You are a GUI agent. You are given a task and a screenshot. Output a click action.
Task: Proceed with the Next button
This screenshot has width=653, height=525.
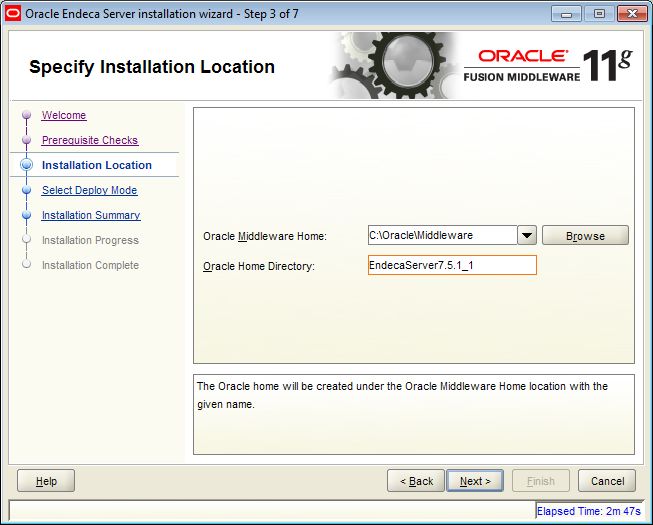coord(475,481)
